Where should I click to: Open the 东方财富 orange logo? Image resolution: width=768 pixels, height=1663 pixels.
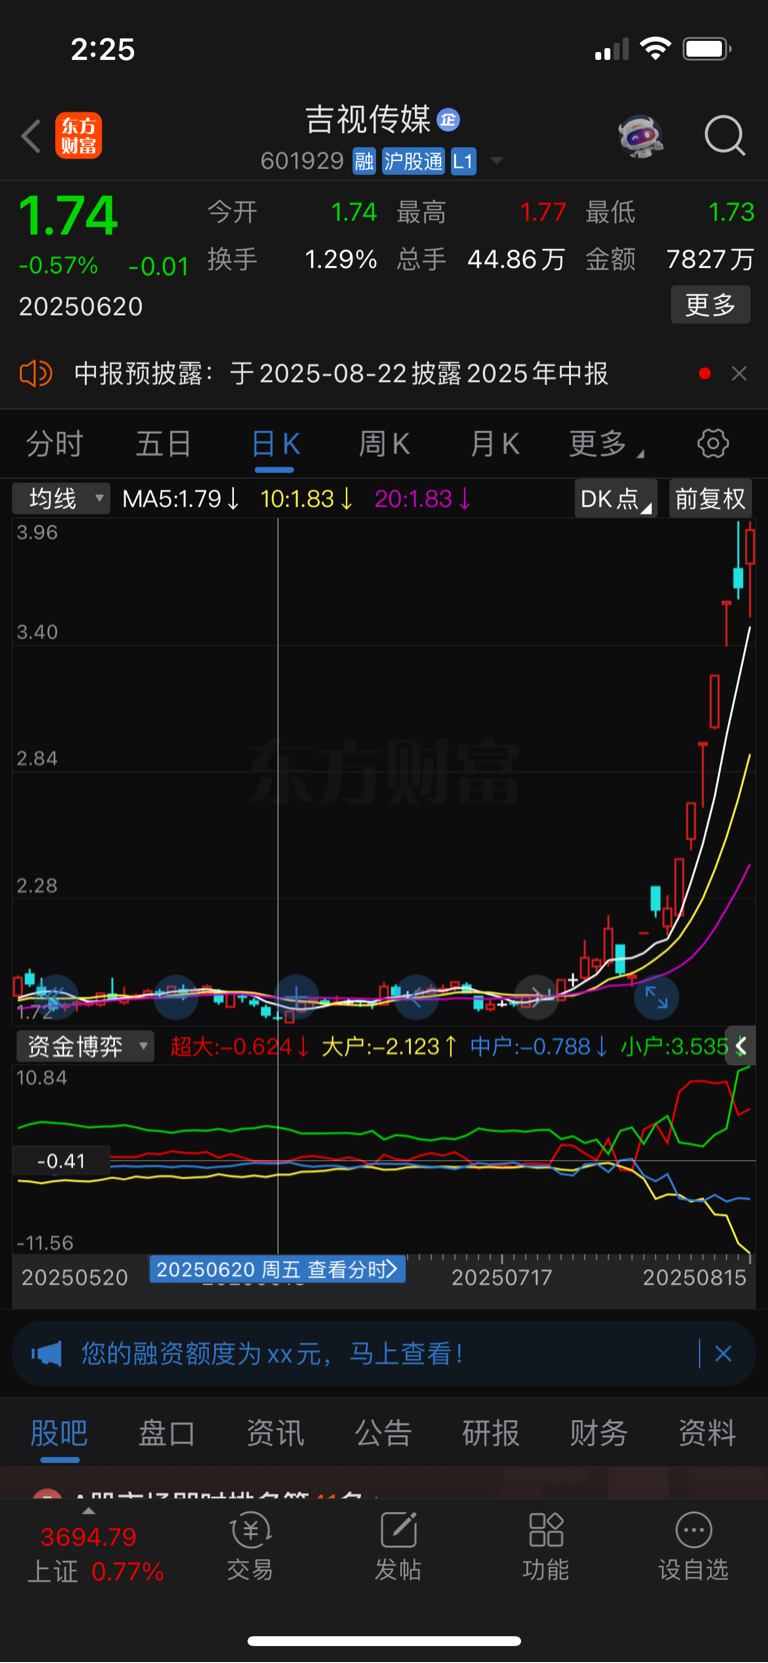click(x=78, y=136)
